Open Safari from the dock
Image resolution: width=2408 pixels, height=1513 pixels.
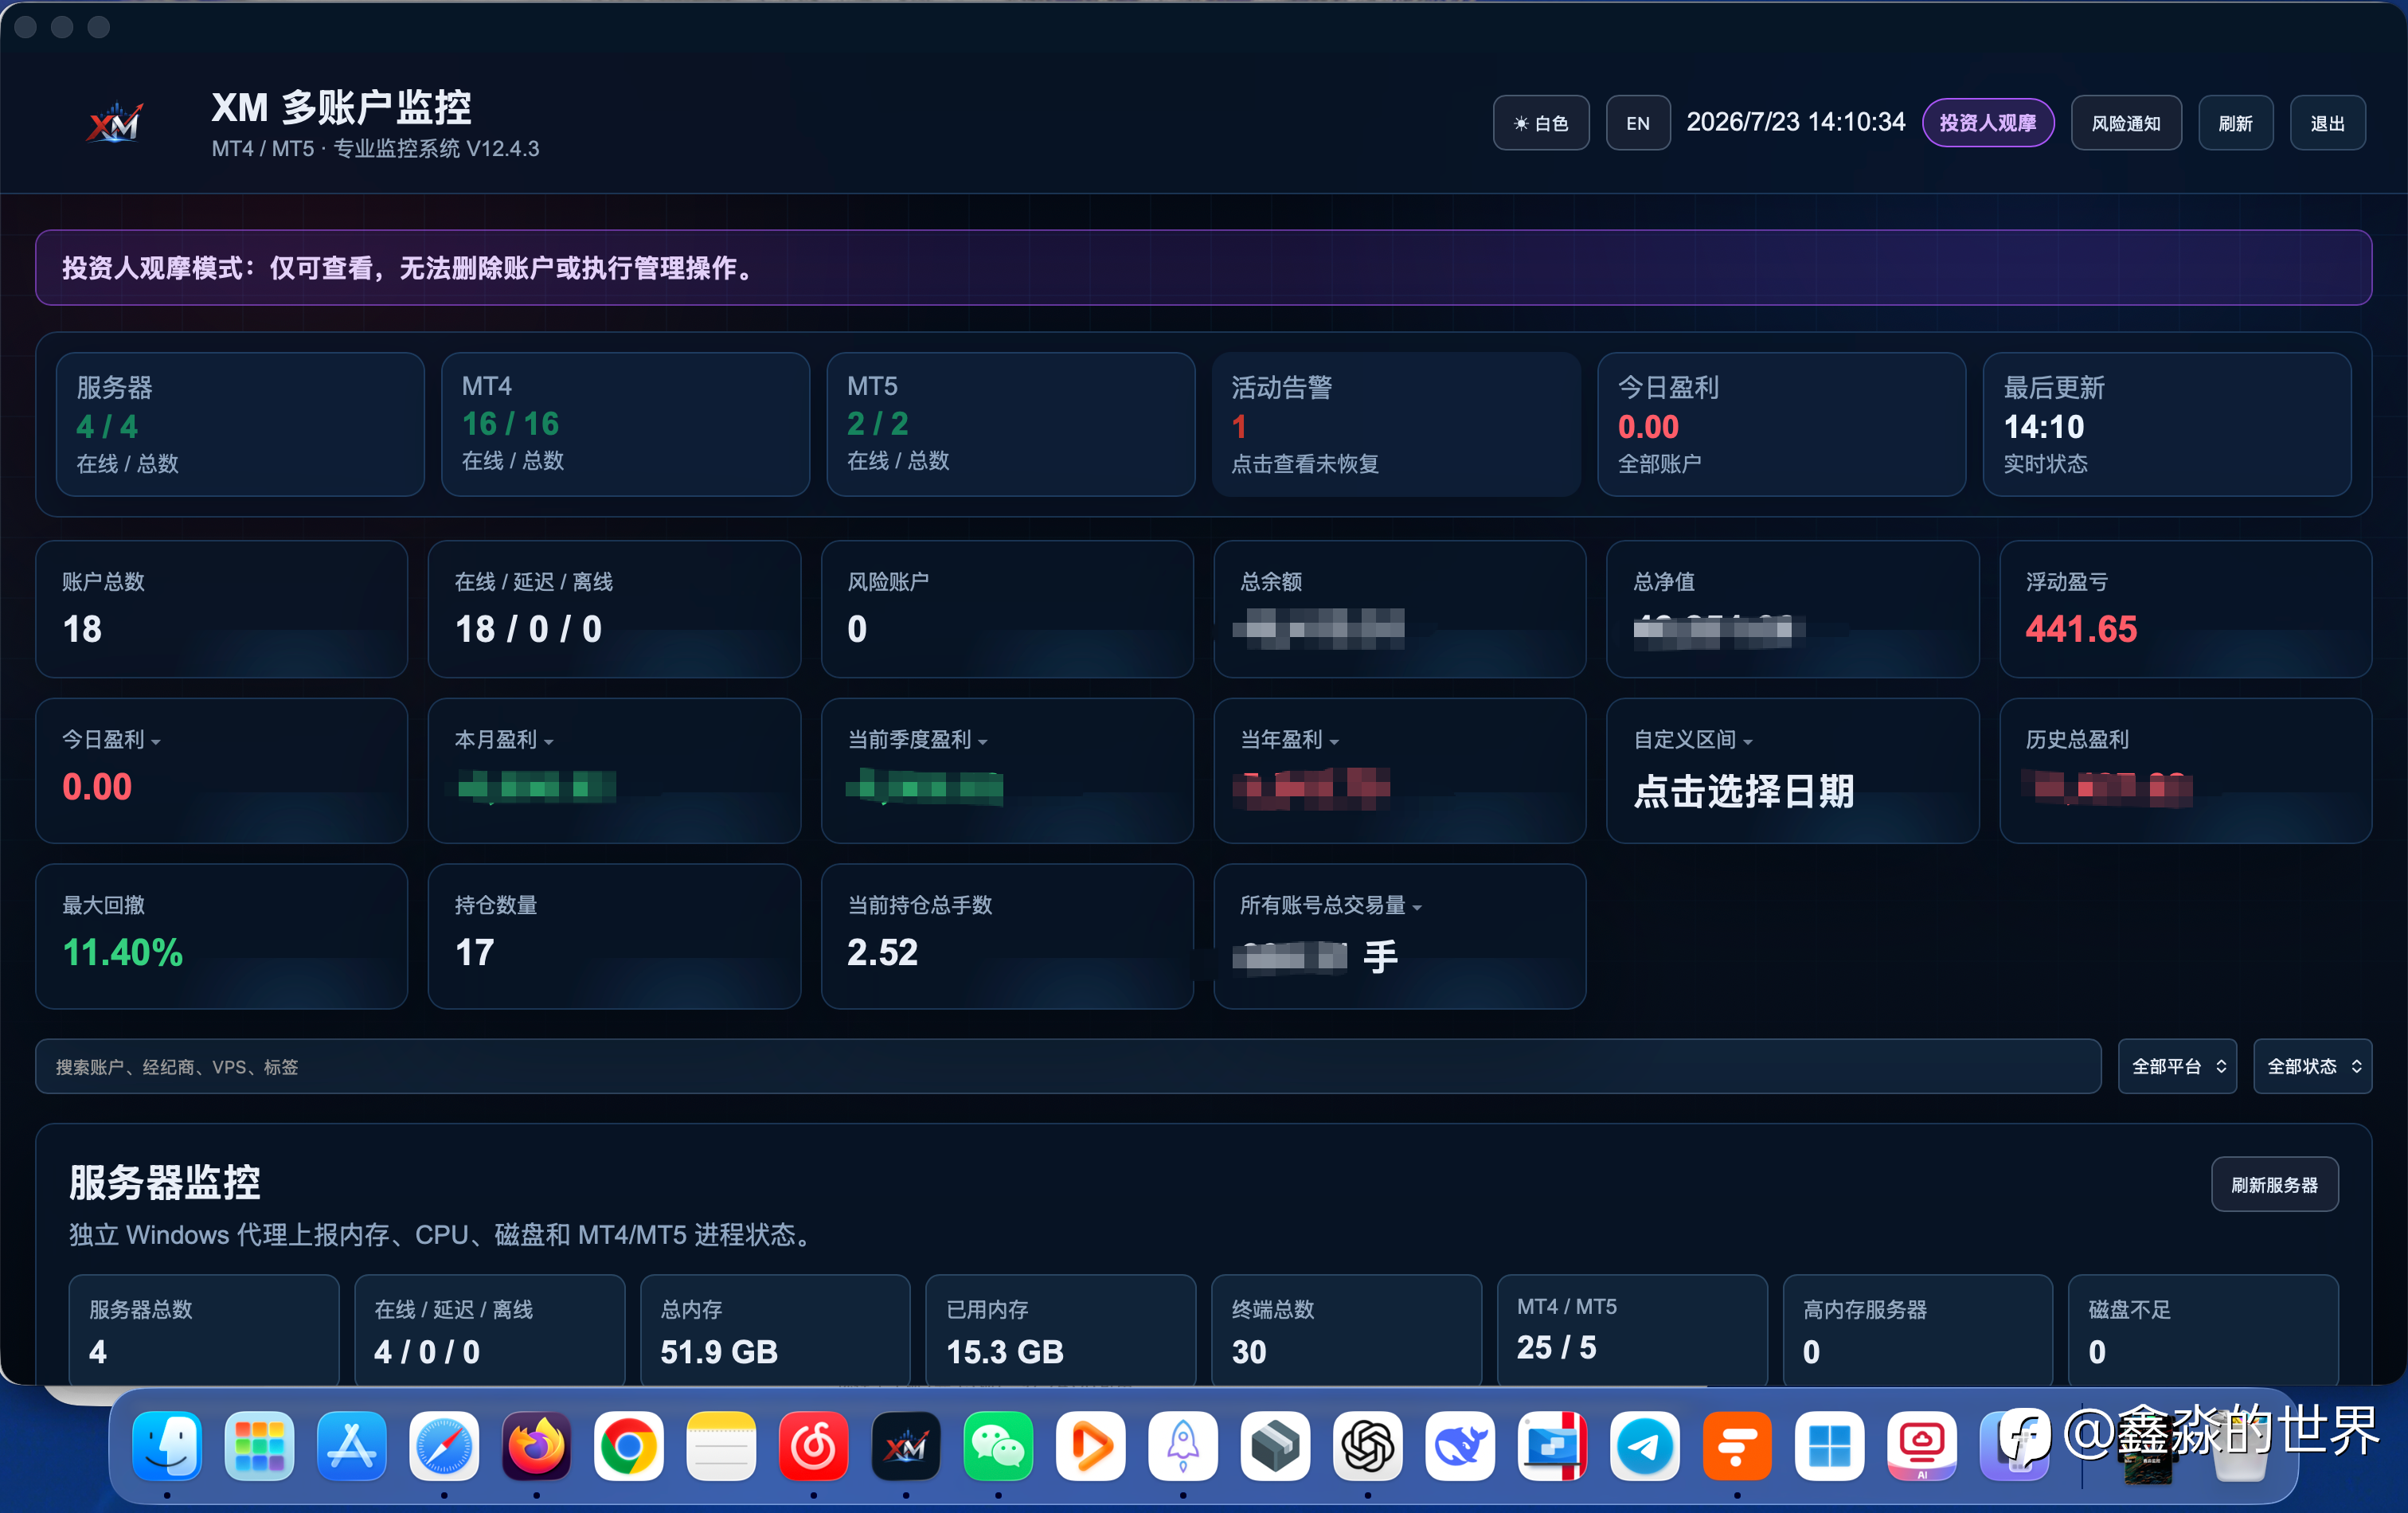coord(444,1445)
